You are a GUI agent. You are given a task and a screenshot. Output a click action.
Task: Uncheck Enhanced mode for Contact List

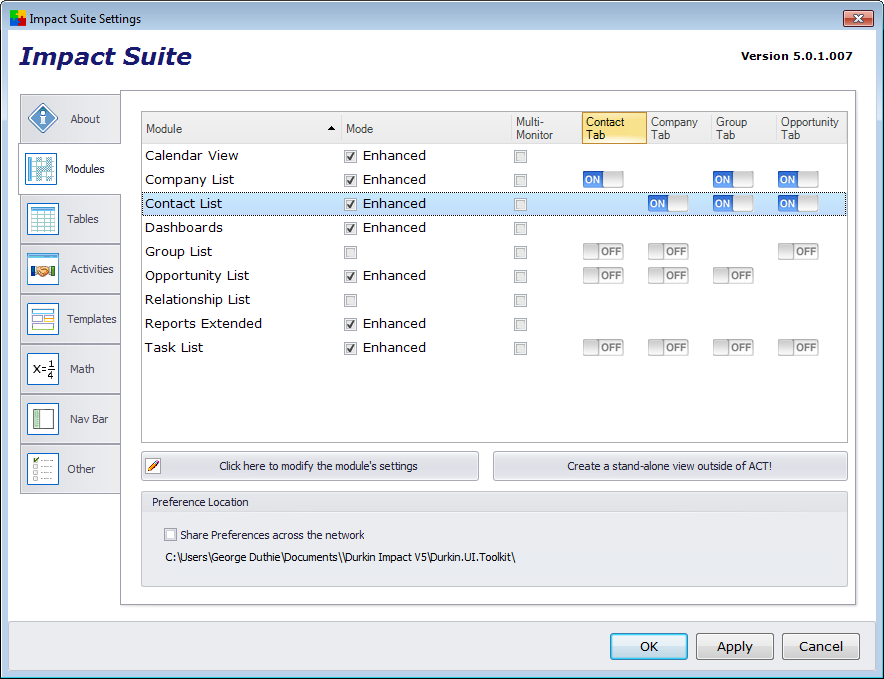pos(351,204)
